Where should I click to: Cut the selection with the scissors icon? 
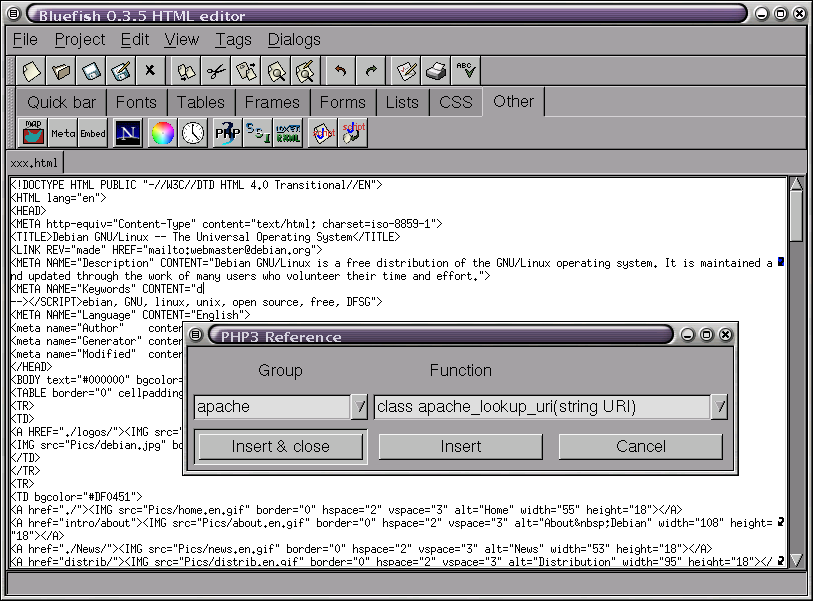217,71
